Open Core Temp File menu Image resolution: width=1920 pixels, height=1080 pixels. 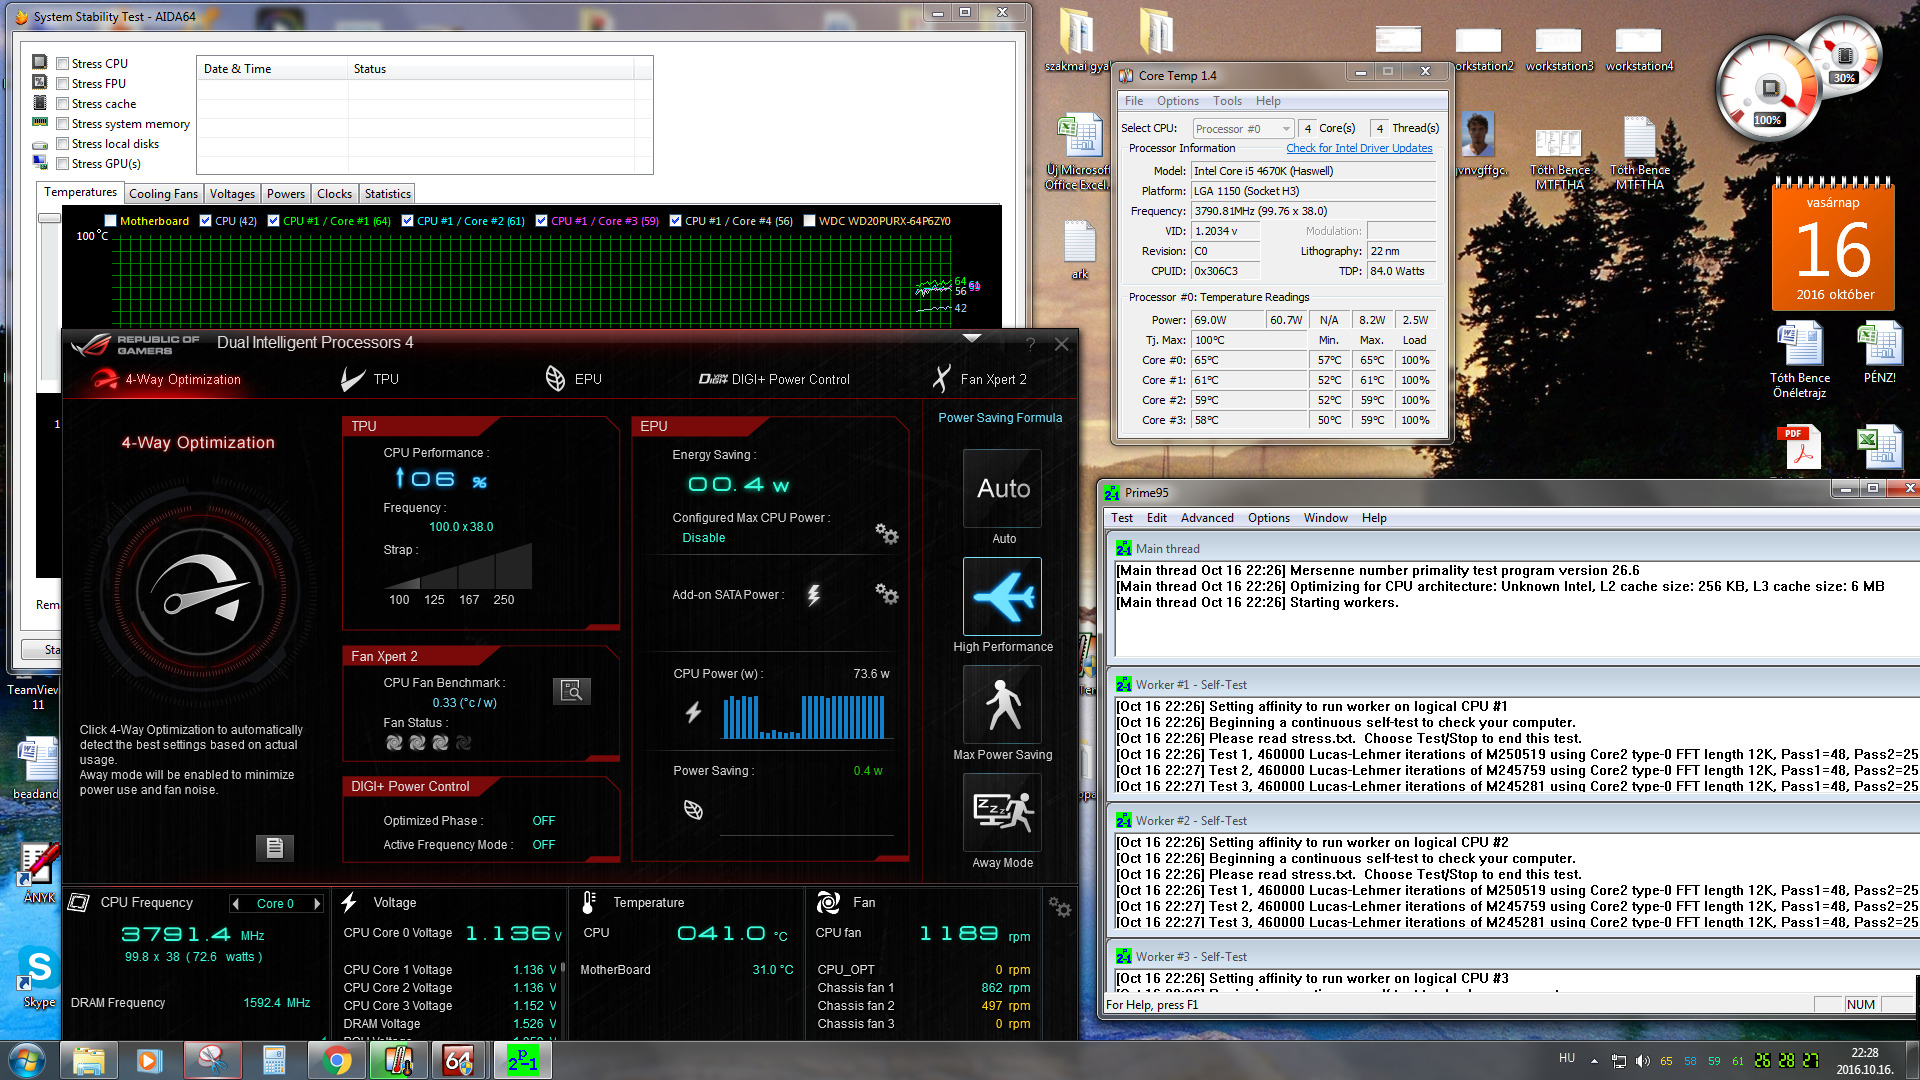[x=1133, y=101]
